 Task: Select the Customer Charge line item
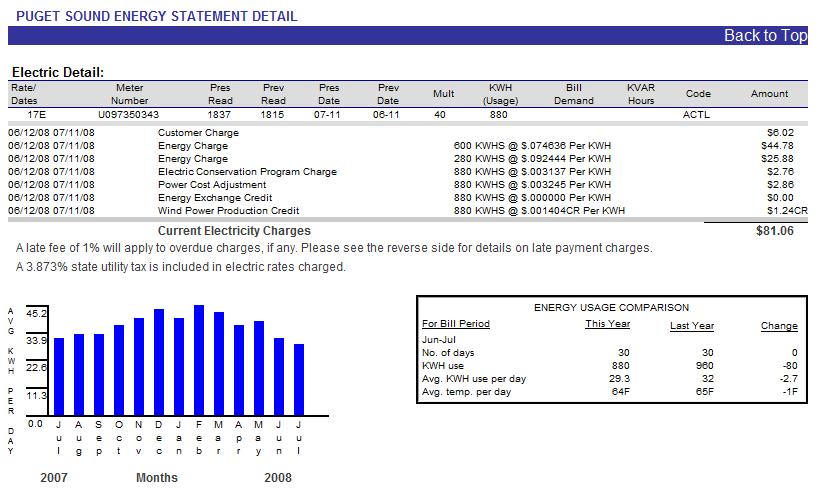click(198, 133)
